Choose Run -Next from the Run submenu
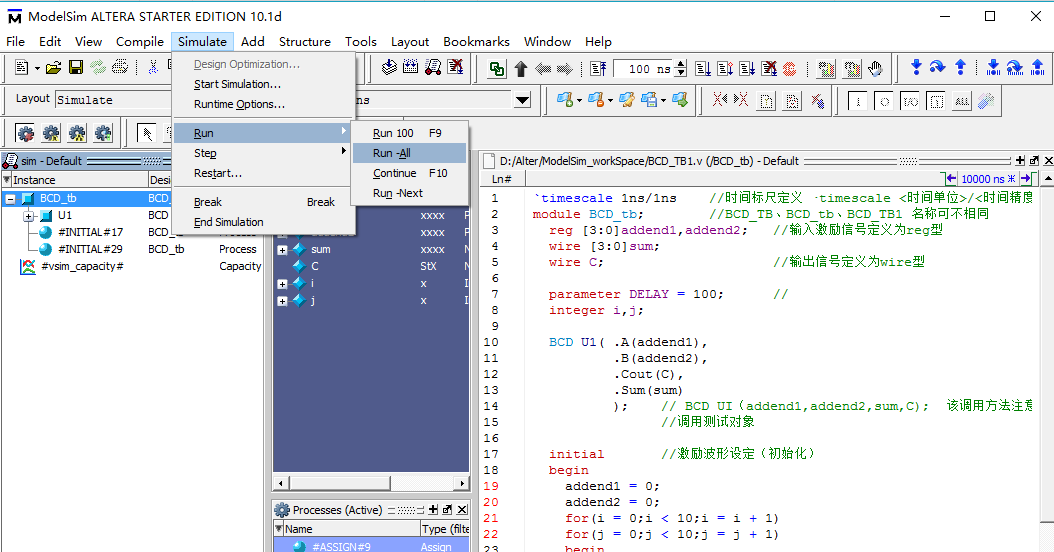1054x552 pixels. (409, 194)
